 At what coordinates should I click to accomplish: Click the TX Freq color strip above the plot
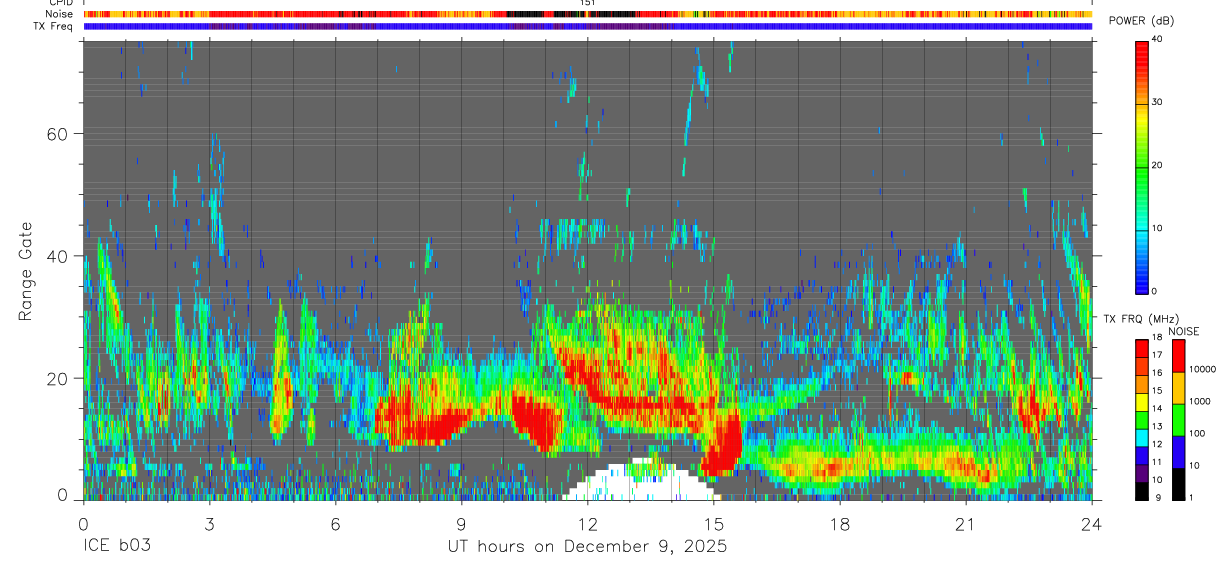coord(587,26)
